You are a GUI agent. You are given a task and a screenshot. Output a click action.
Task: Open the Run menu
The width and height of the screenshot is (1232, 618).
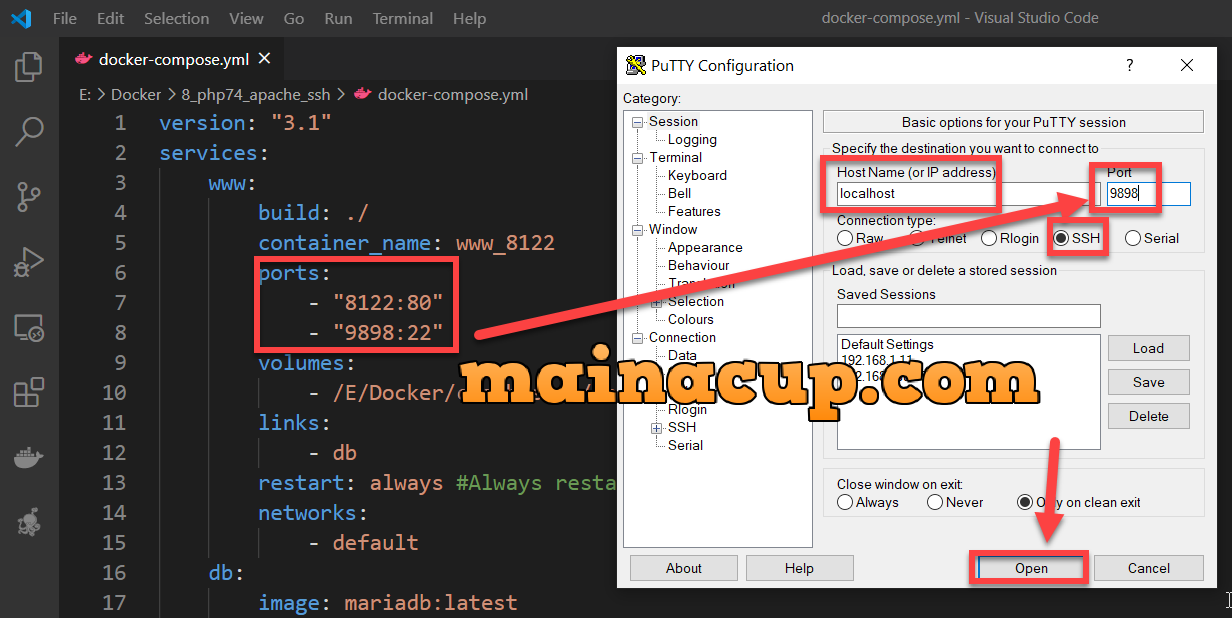tap(338, 18)
